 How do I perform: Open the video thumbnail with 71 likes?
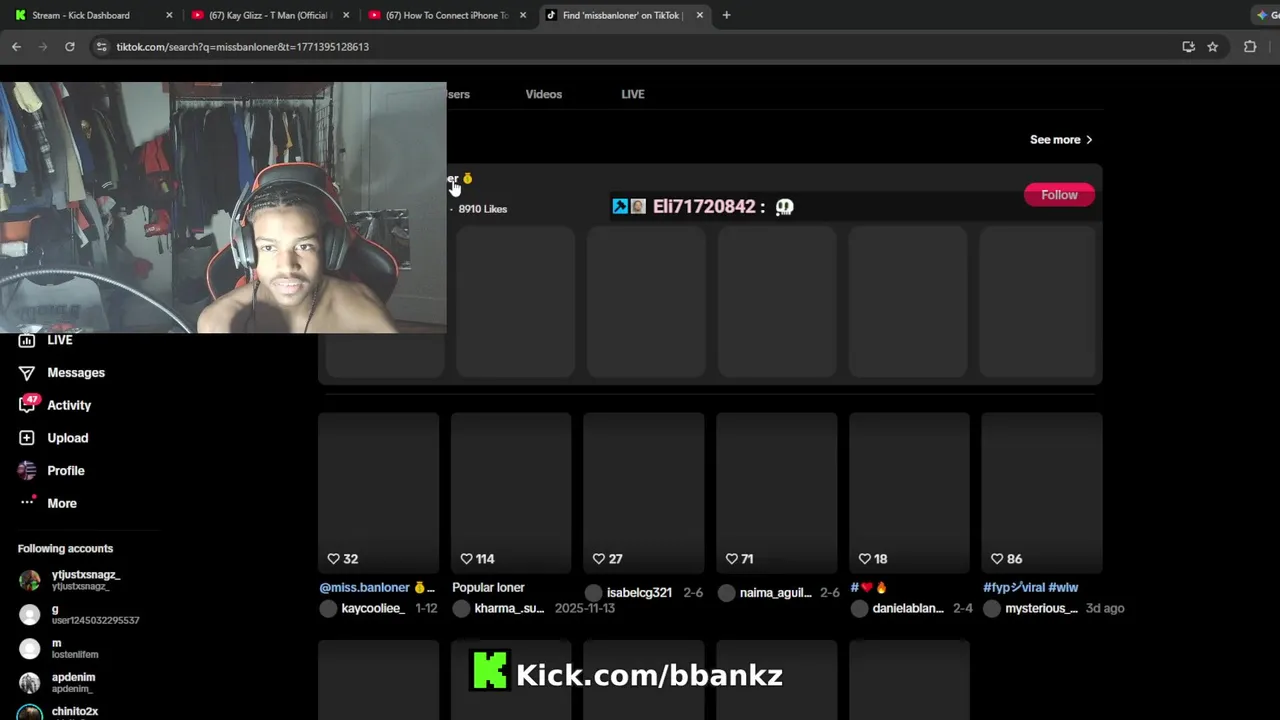coord(777,493)
